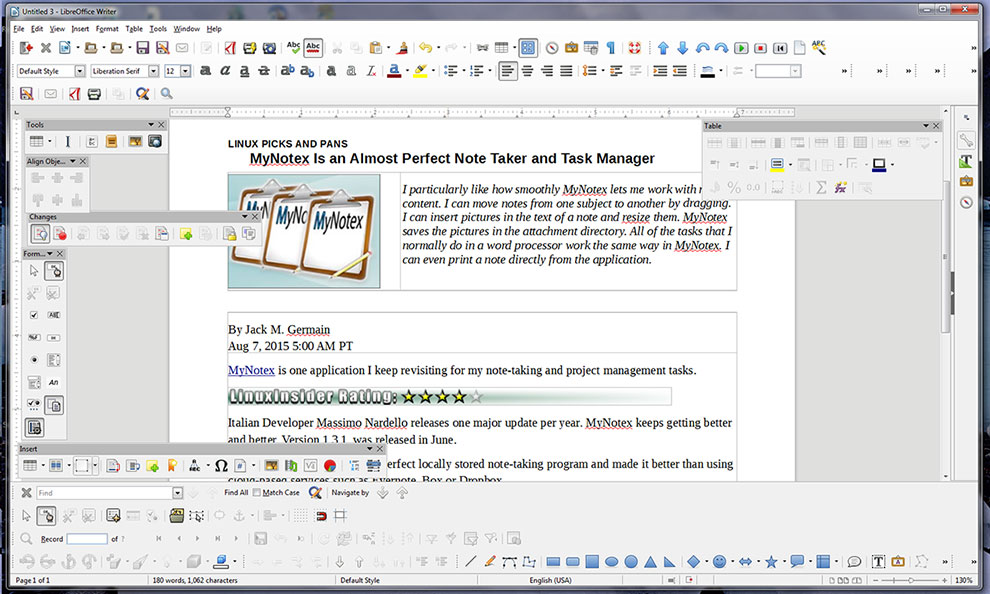
Task: Click Default Style in the status bar
Action: coord(360,580)
